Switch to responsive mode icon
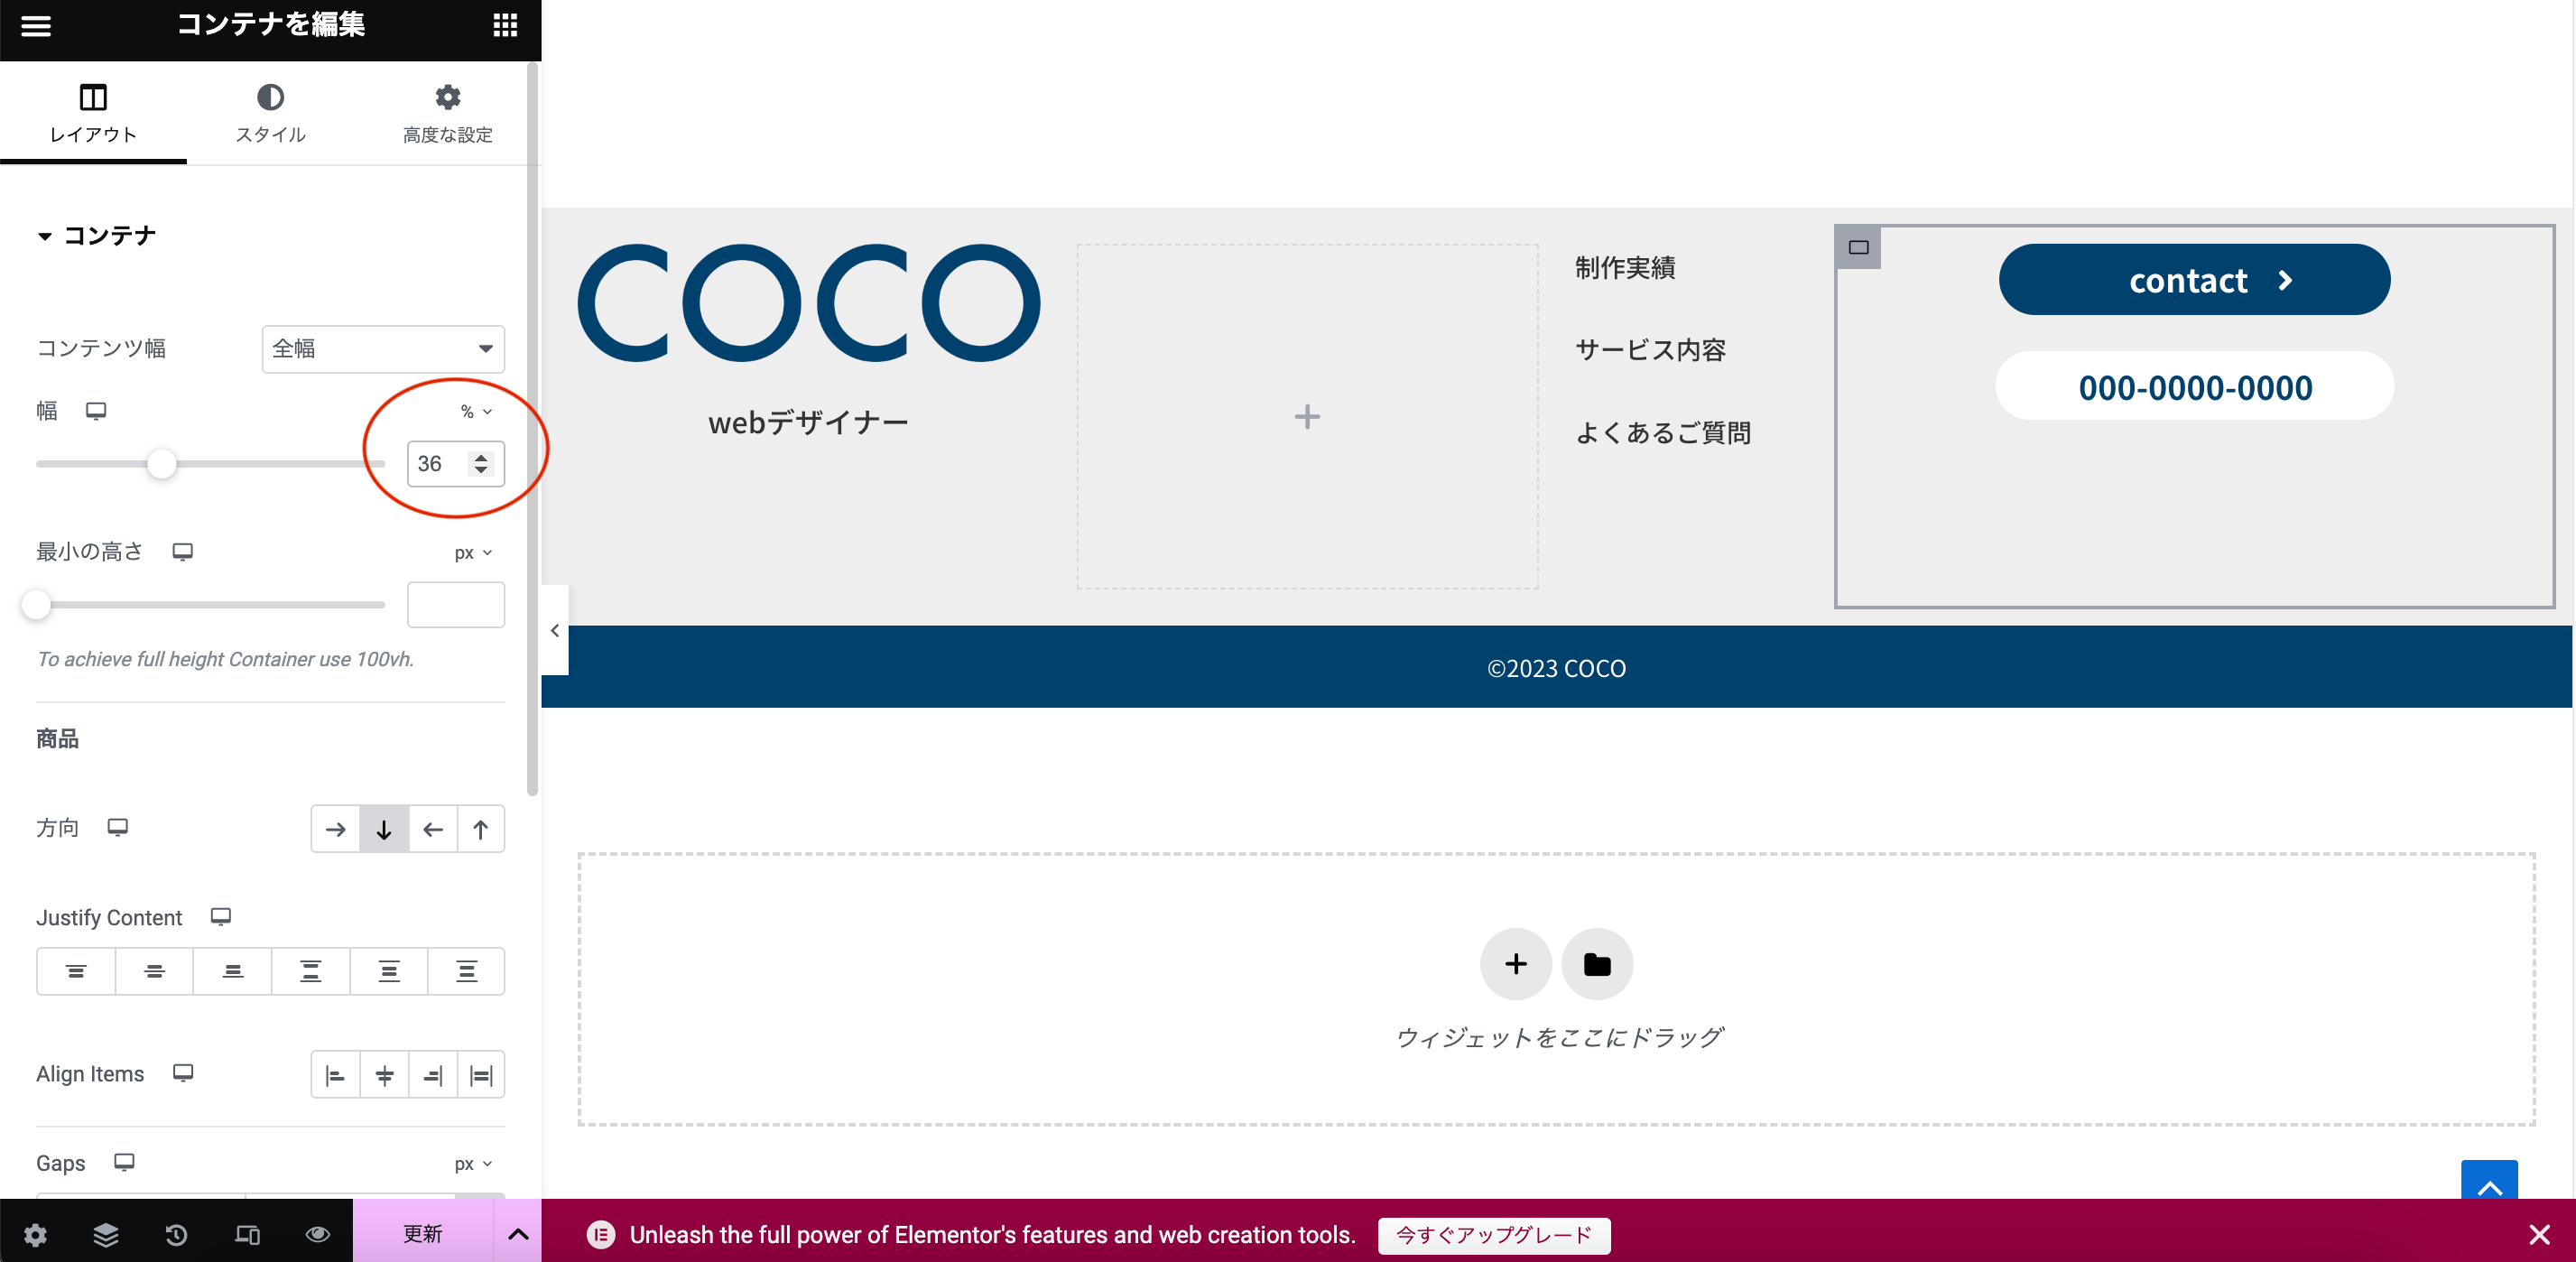This screenshot has width=2576, height=1262. [247, 1235]
